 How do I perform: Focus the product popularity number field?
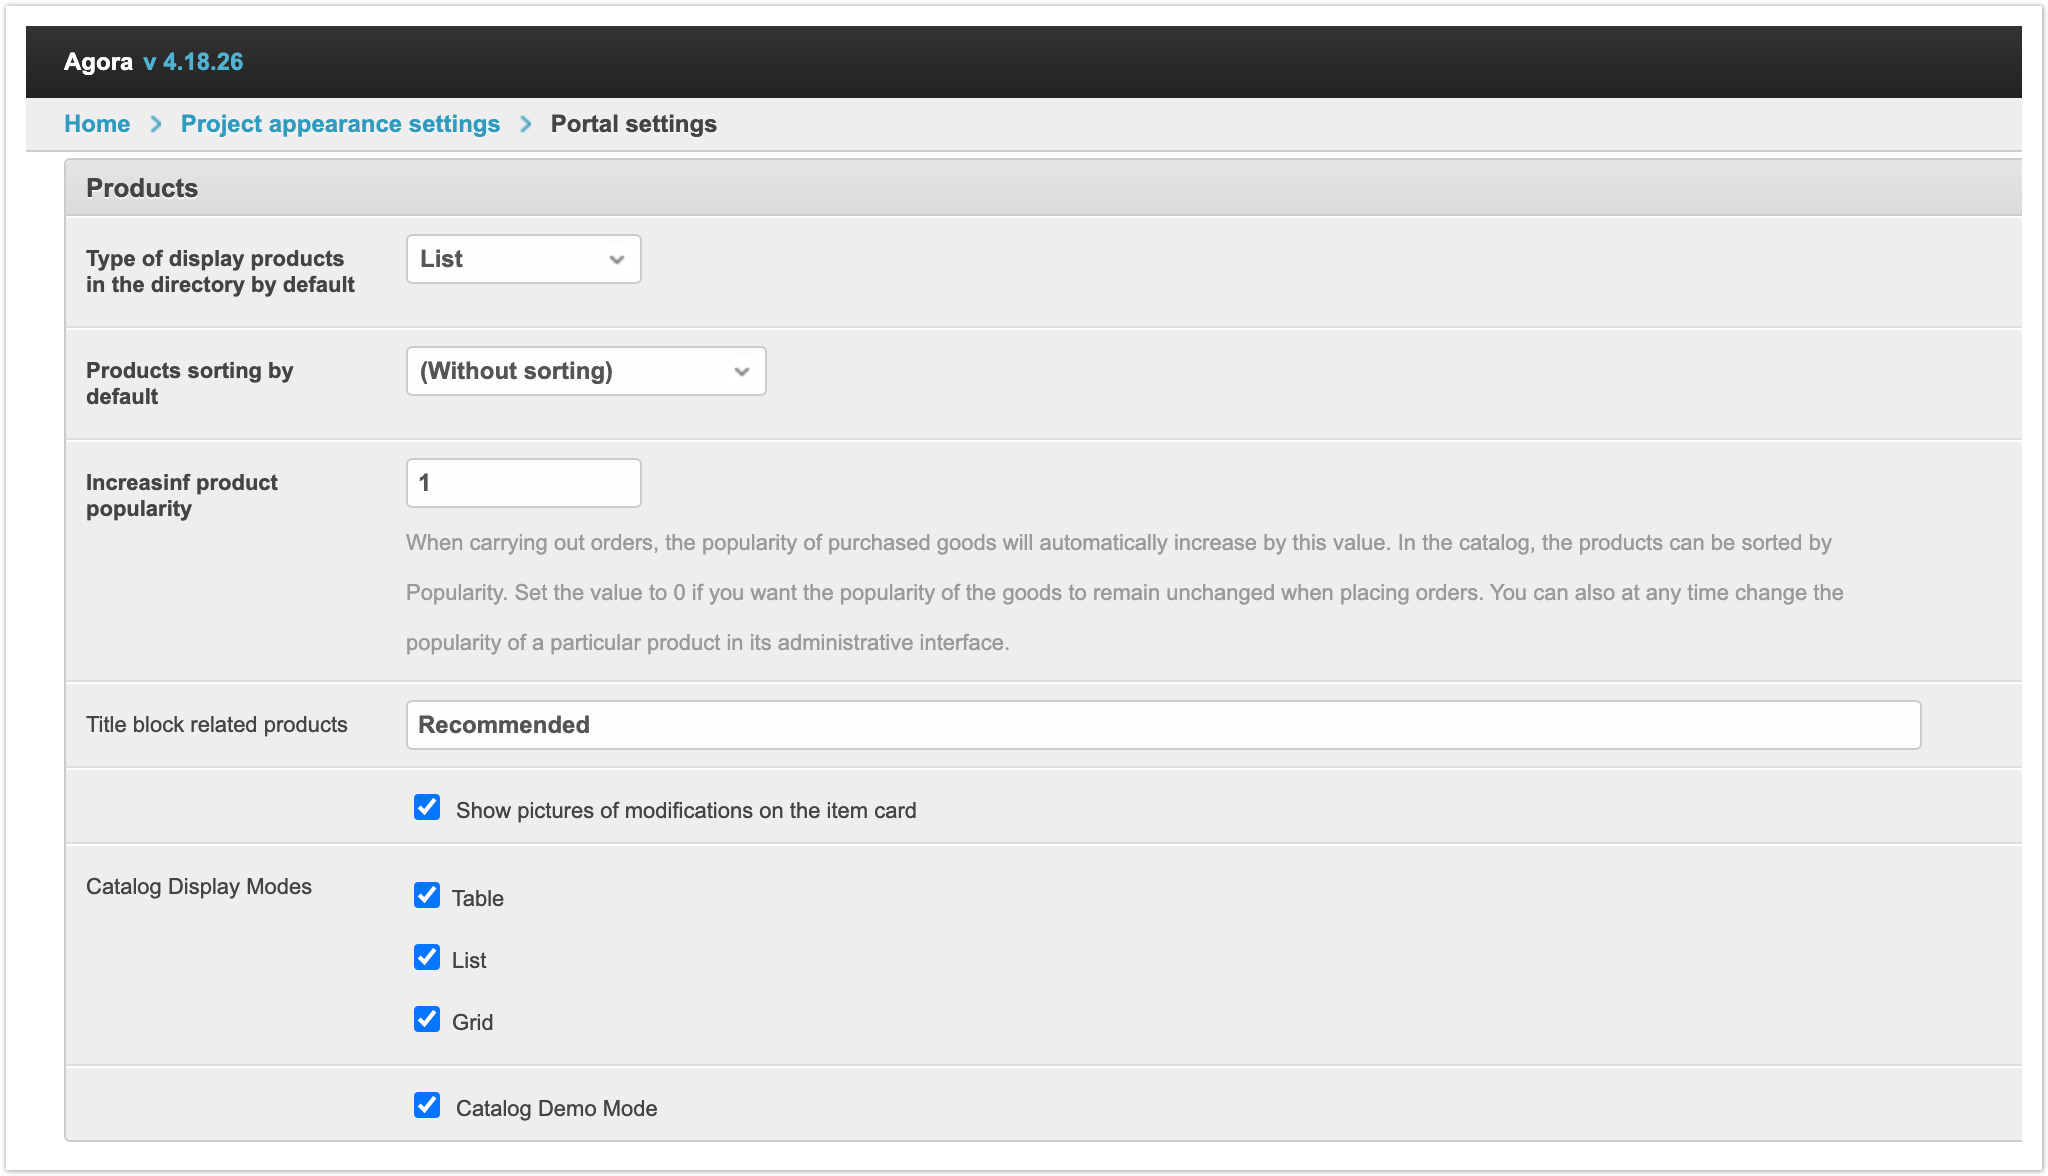coord(523,483)
